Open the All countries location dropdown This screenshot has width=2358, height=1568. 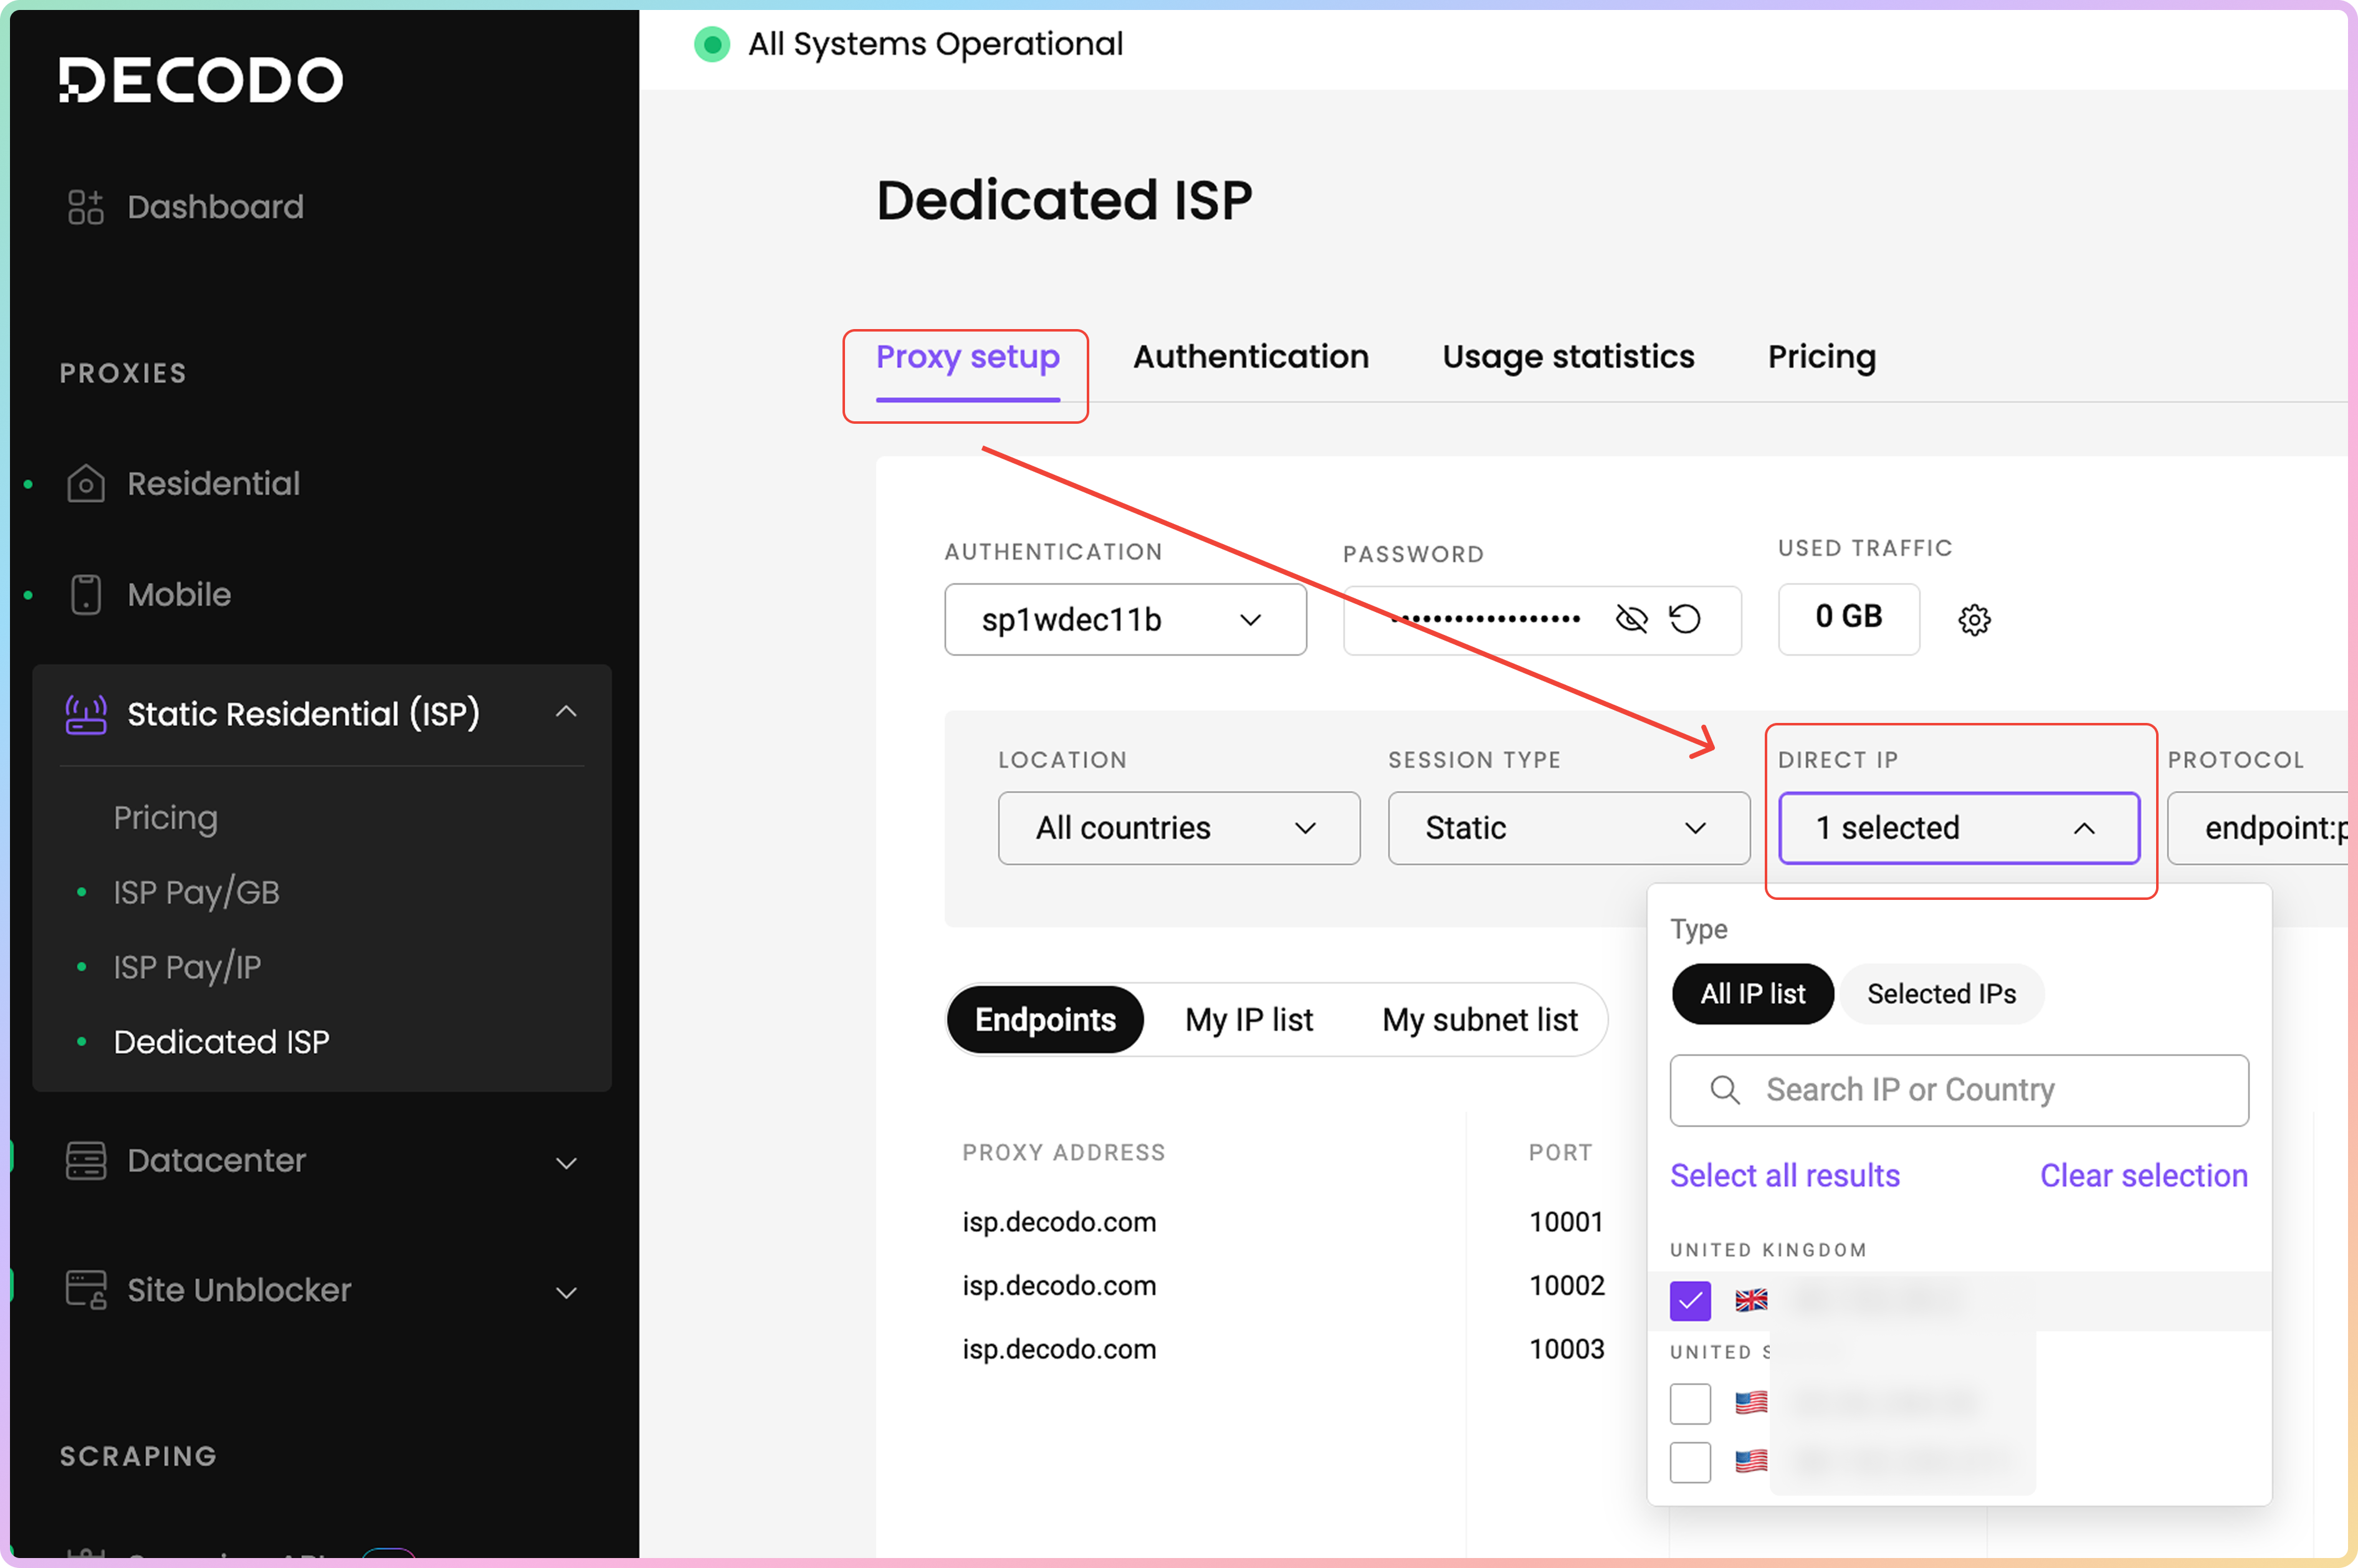(1178, 828)
